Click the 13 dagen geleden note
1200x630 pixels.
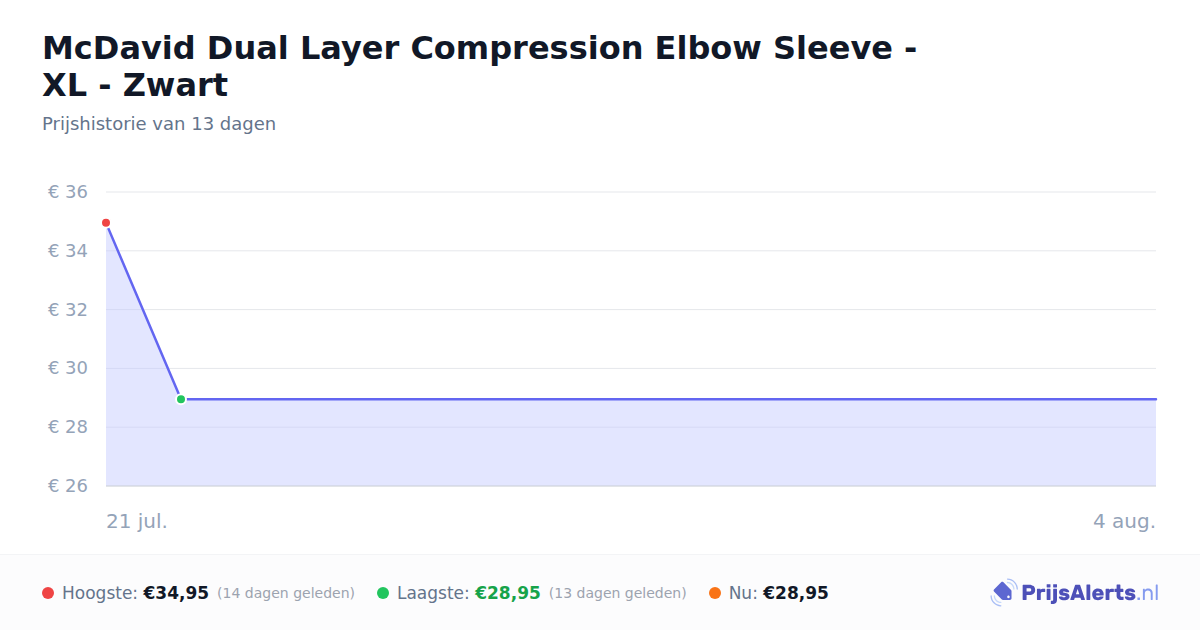[618, 593]
